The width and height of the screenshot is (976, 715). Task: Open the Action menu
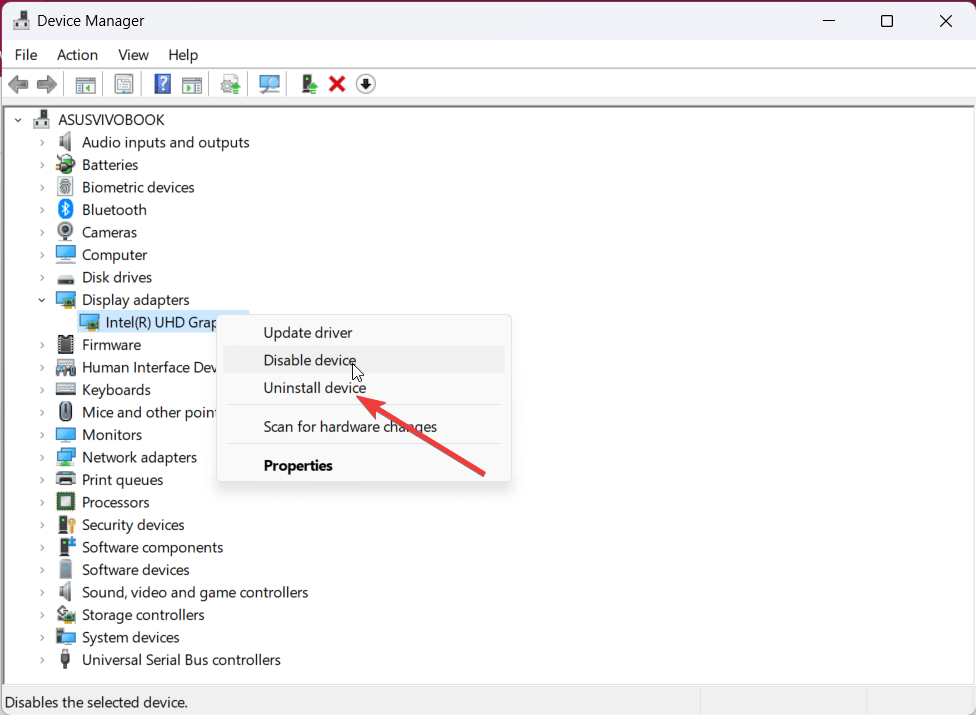pos(77,55)
